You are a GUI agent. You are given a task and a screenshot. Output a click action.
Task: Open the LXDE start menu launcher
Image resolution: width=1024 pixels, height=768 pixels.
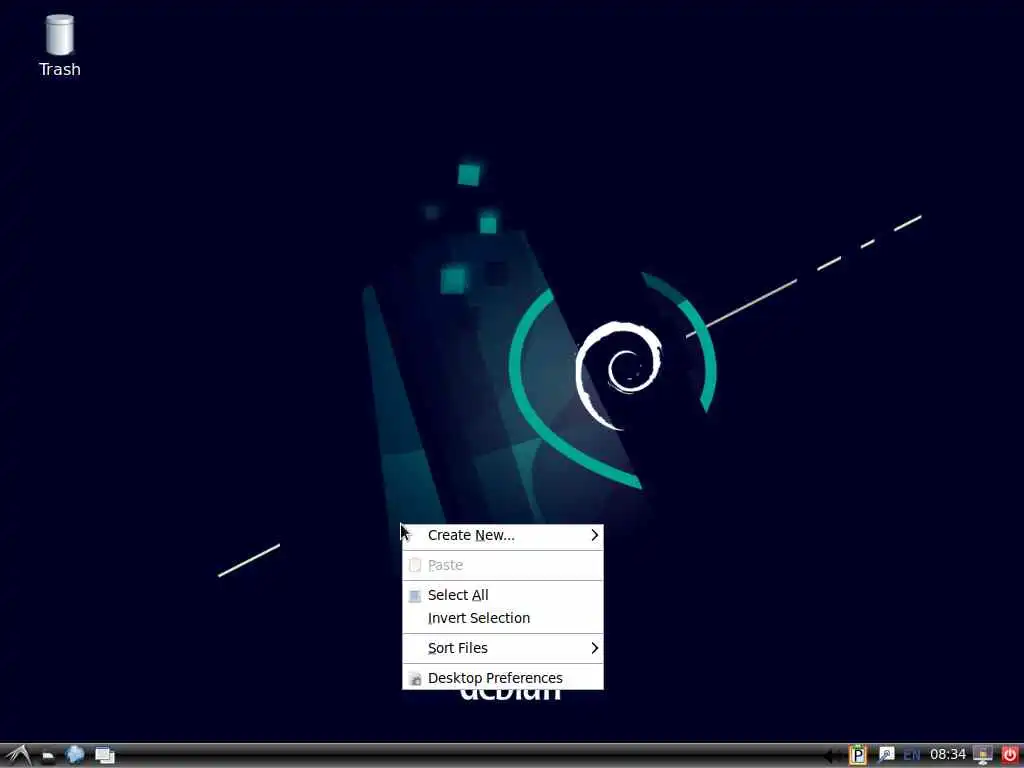(x=18, y=756)
